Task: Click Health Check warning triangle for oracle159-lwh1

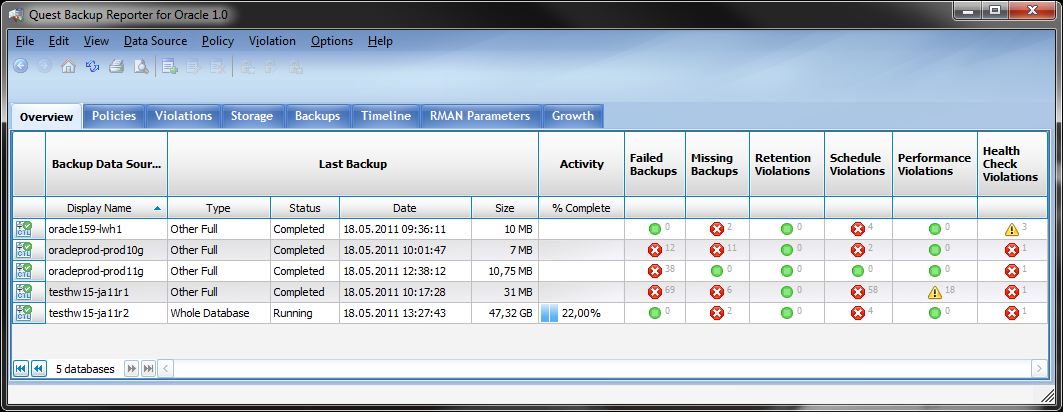Action: (1011, 229)
